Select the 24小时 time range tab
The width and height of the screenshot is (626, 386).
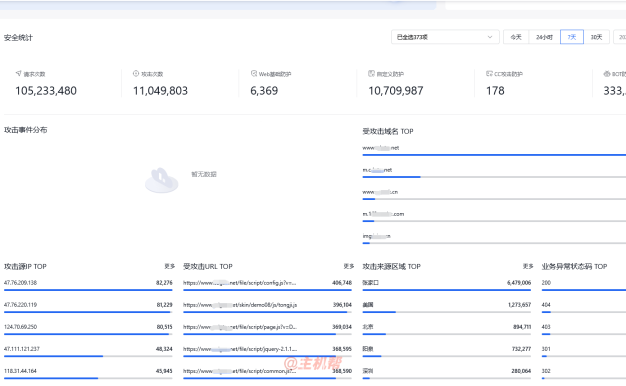[x=544, y=37]
